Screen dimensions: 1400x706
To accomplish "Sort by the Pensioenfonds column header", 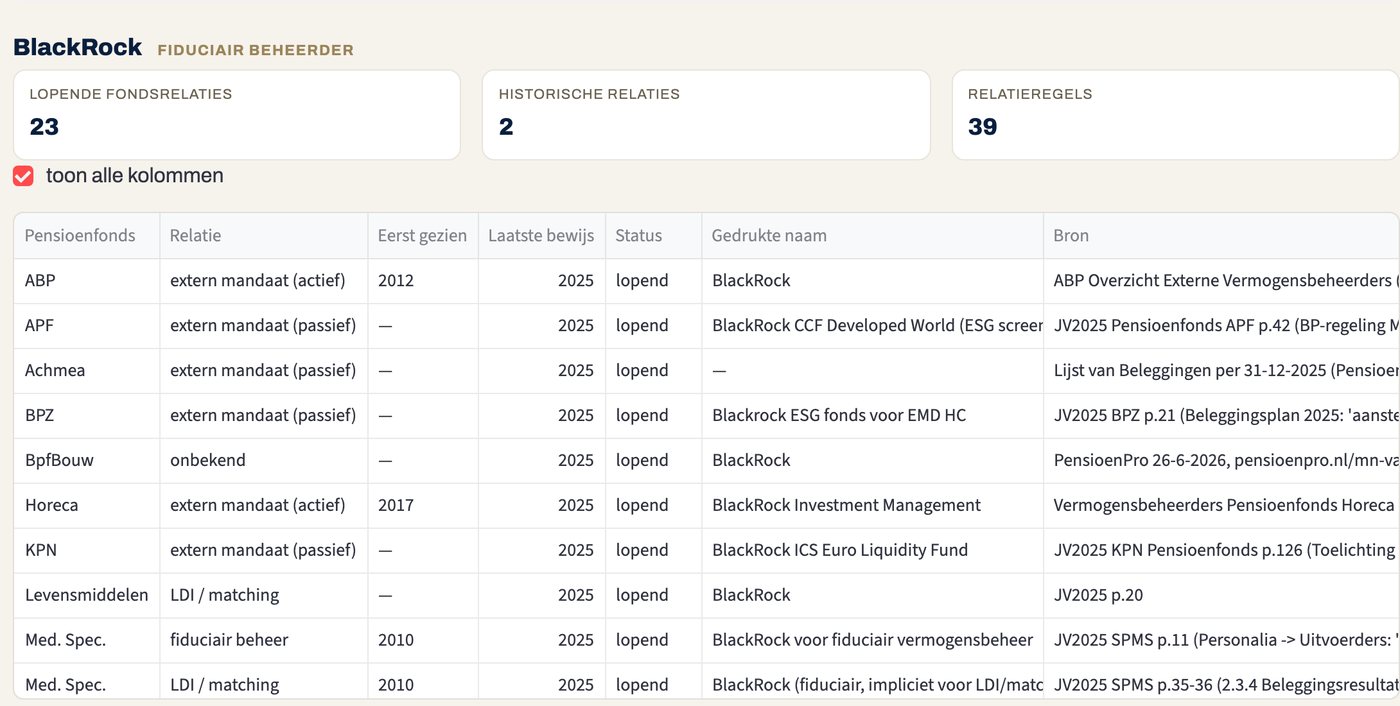I will click(87, 236).
